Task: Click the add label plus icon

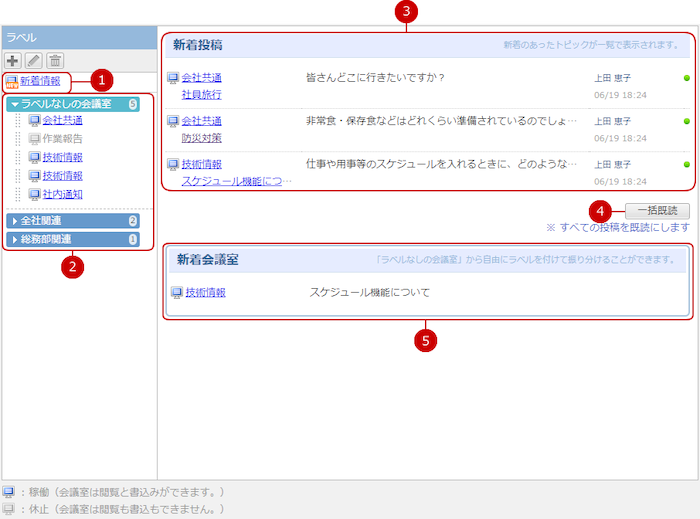Action: 14,61
